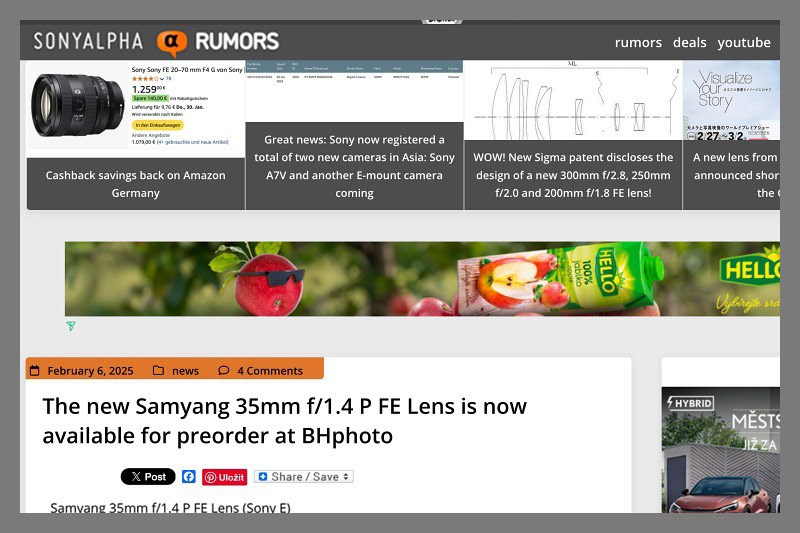Open the 4 Comments link
Screen dimensions: 800x533
click(x=270, y=371)
